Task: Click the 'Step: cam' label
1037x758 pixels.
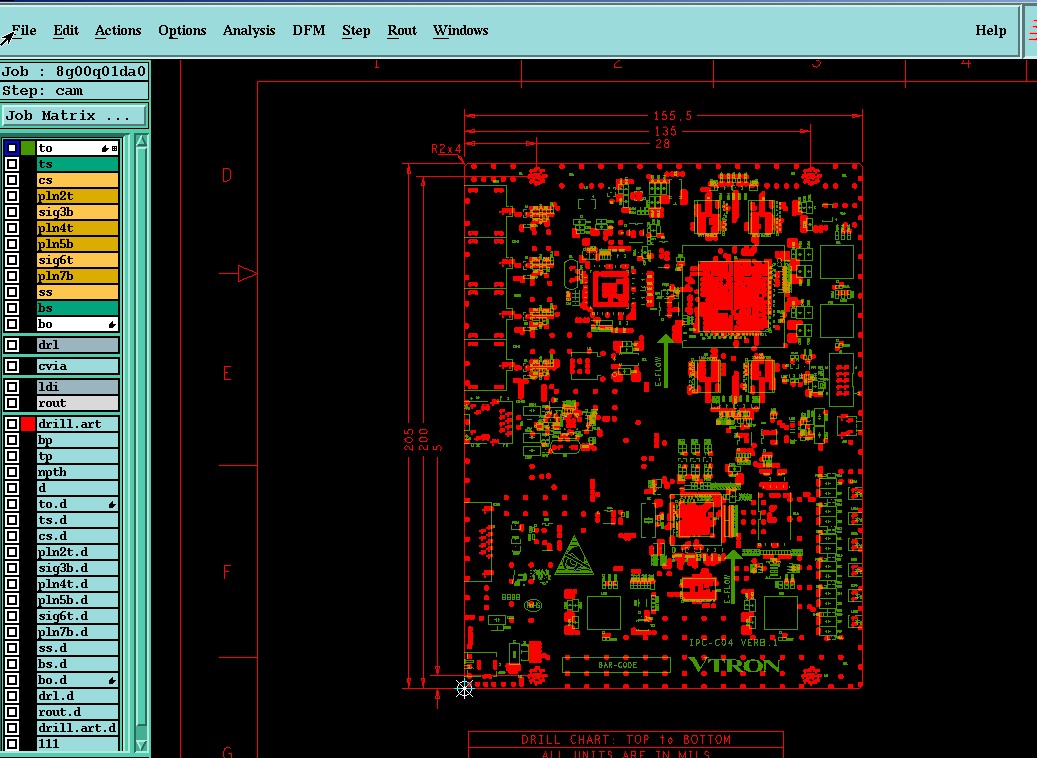Action: 74,91
